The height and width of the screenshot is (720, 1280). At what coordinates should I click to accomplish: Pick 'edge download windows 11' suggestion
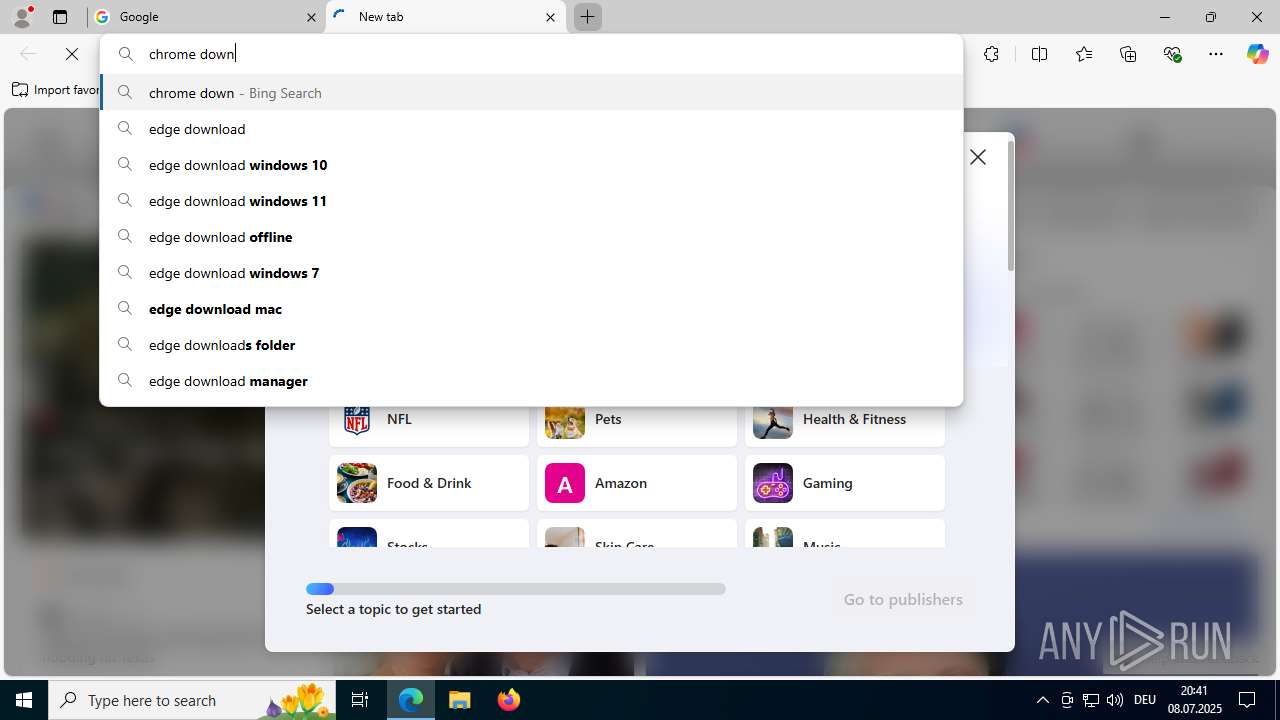pyautogui.click(x=531, y=201)
